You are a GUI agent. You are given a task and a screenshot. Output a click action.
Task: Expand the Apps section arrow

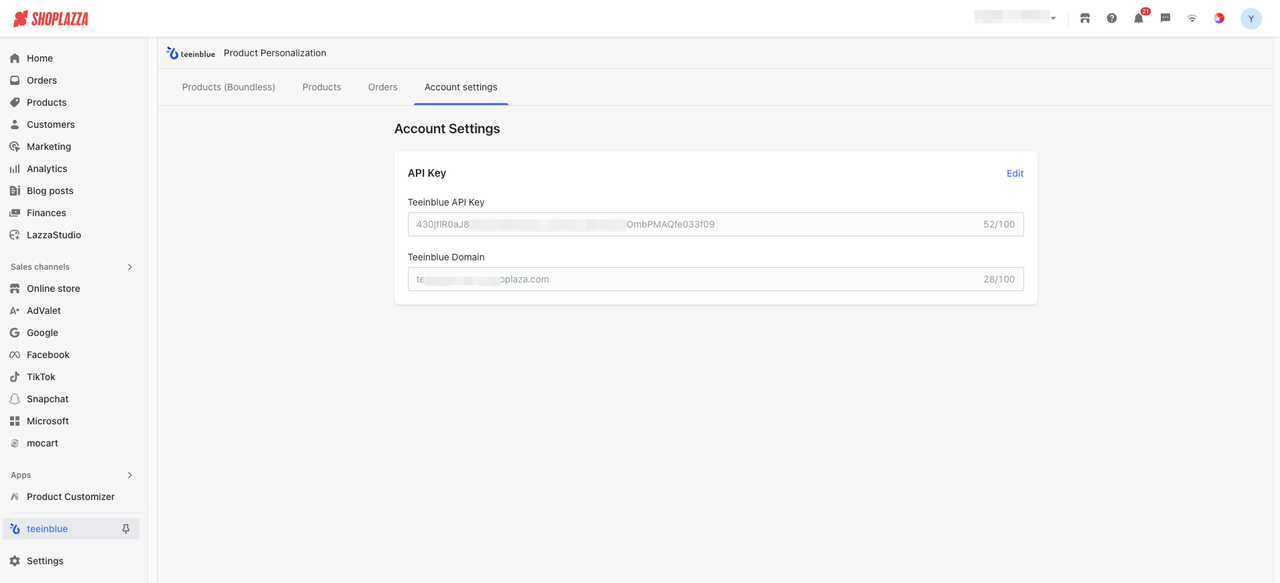(130, 475)
